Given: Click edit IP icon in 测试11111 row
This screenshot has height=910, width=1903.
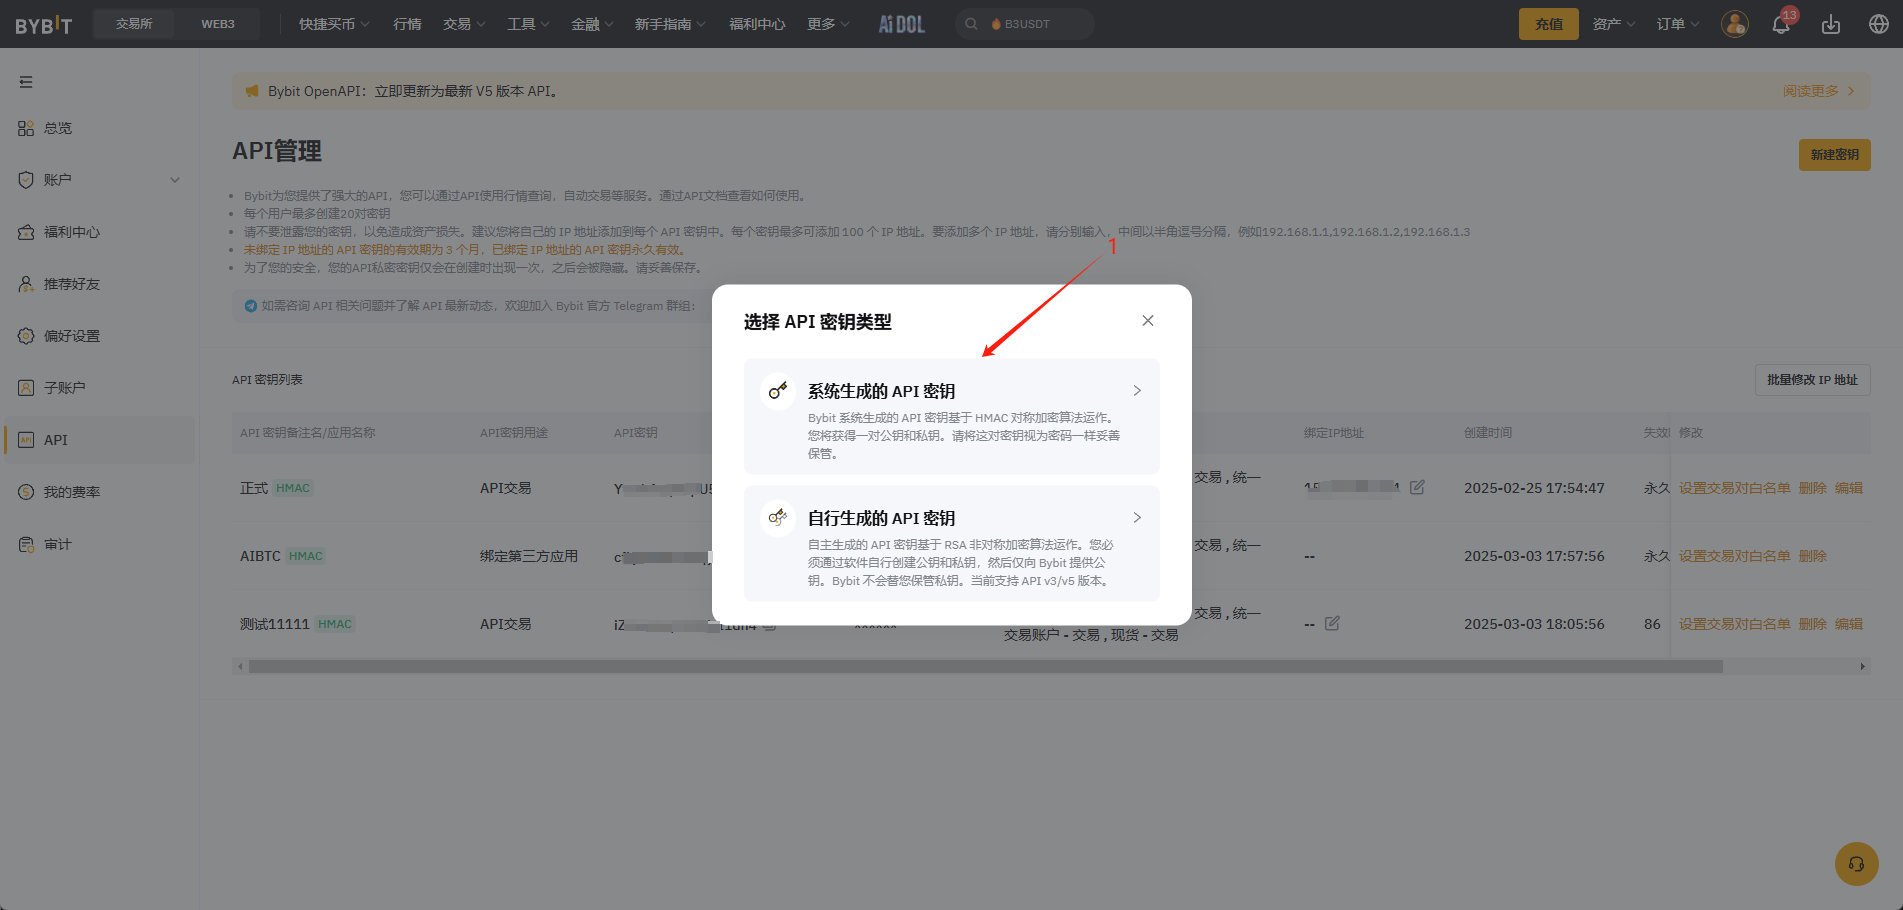Looking at the screenshot, I should (x=1332, y=624).
